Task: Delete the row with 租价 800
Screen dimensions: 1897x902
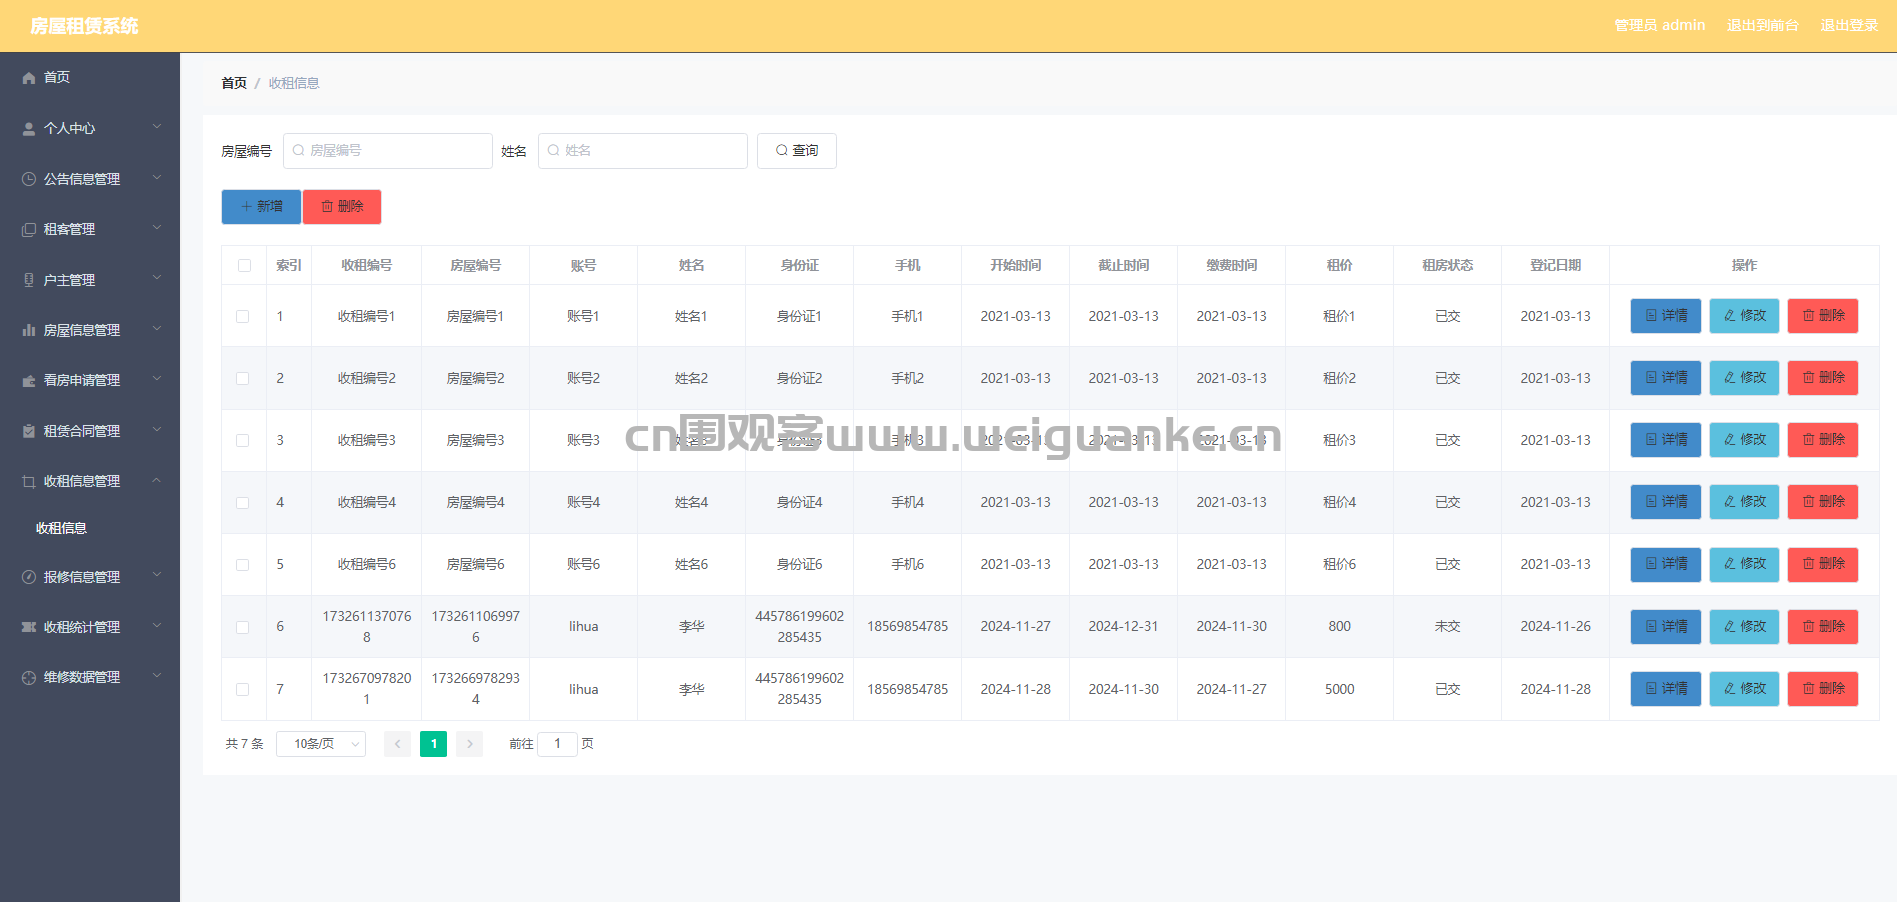Action: tap(1822, 627)
